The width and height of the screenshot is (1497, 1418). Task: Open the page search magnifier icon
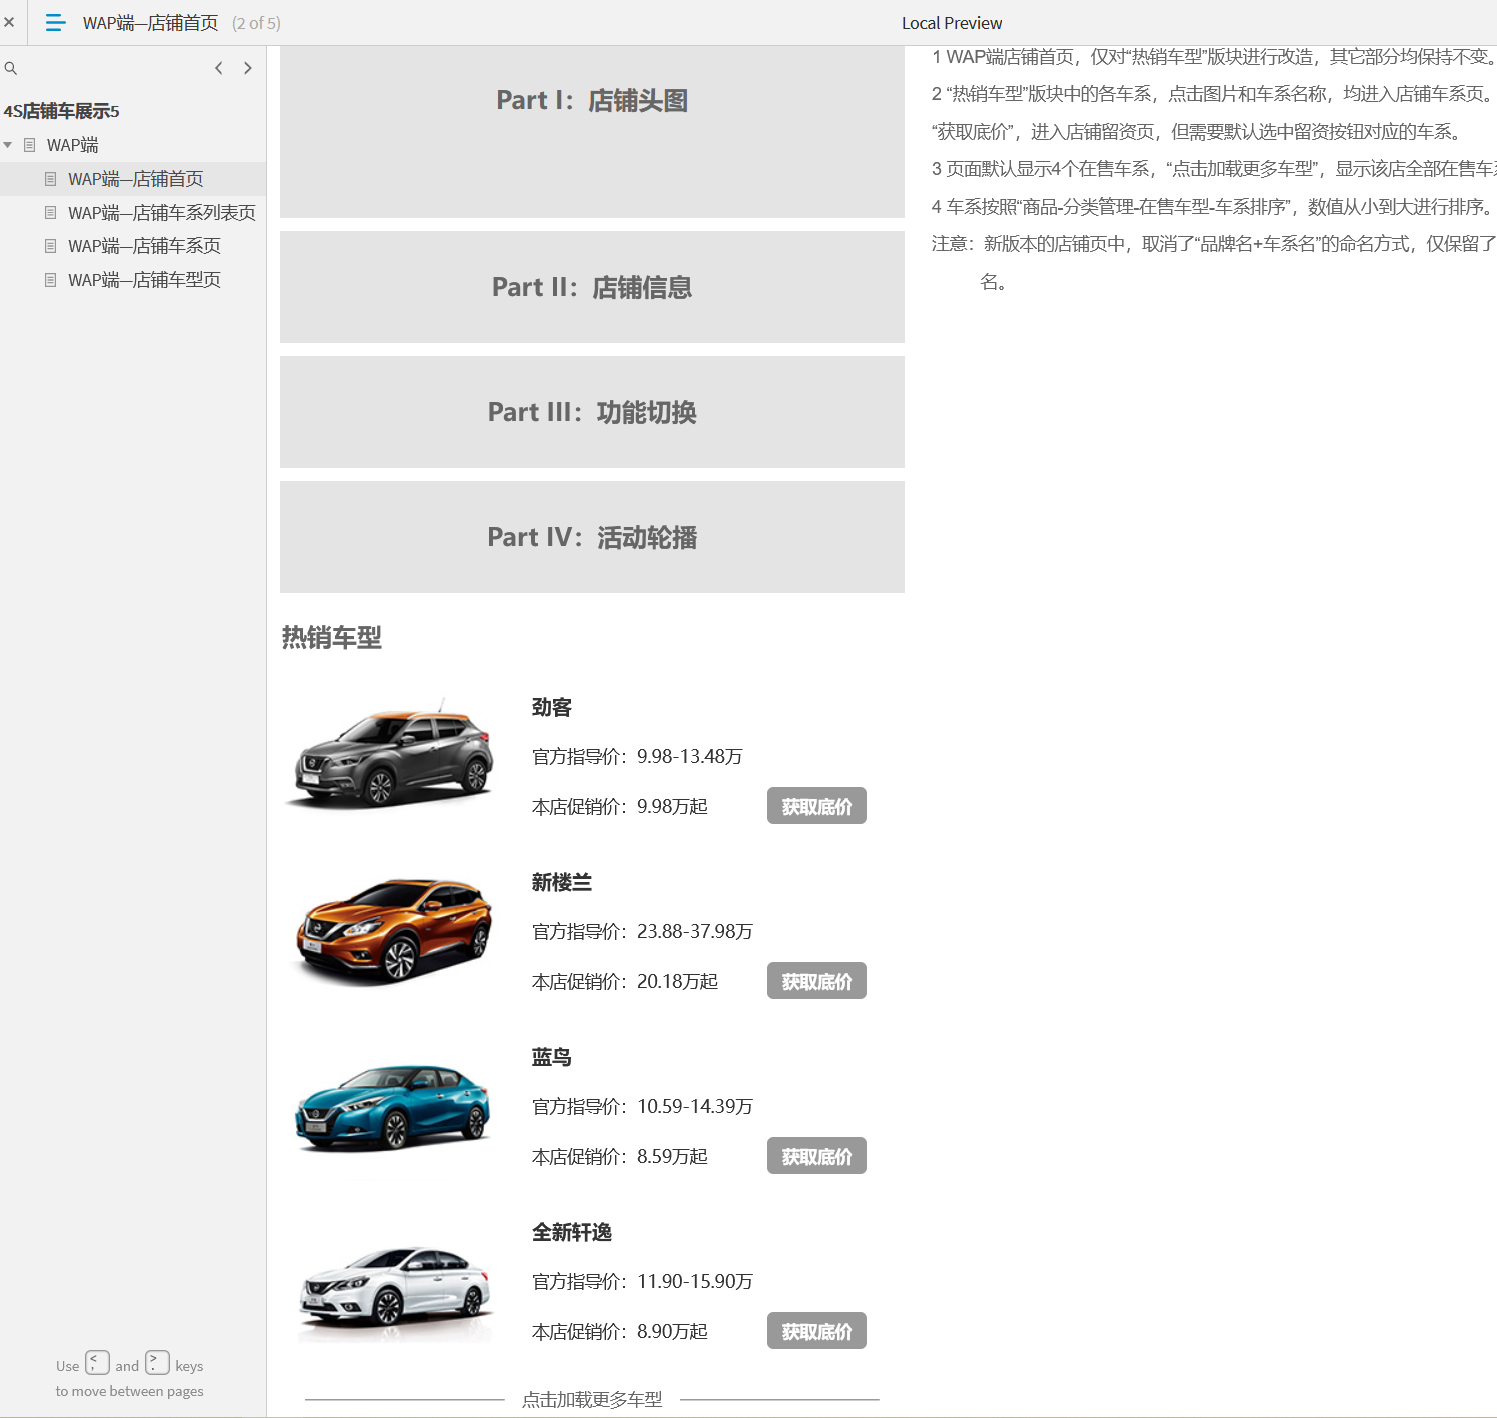(11, 68)
